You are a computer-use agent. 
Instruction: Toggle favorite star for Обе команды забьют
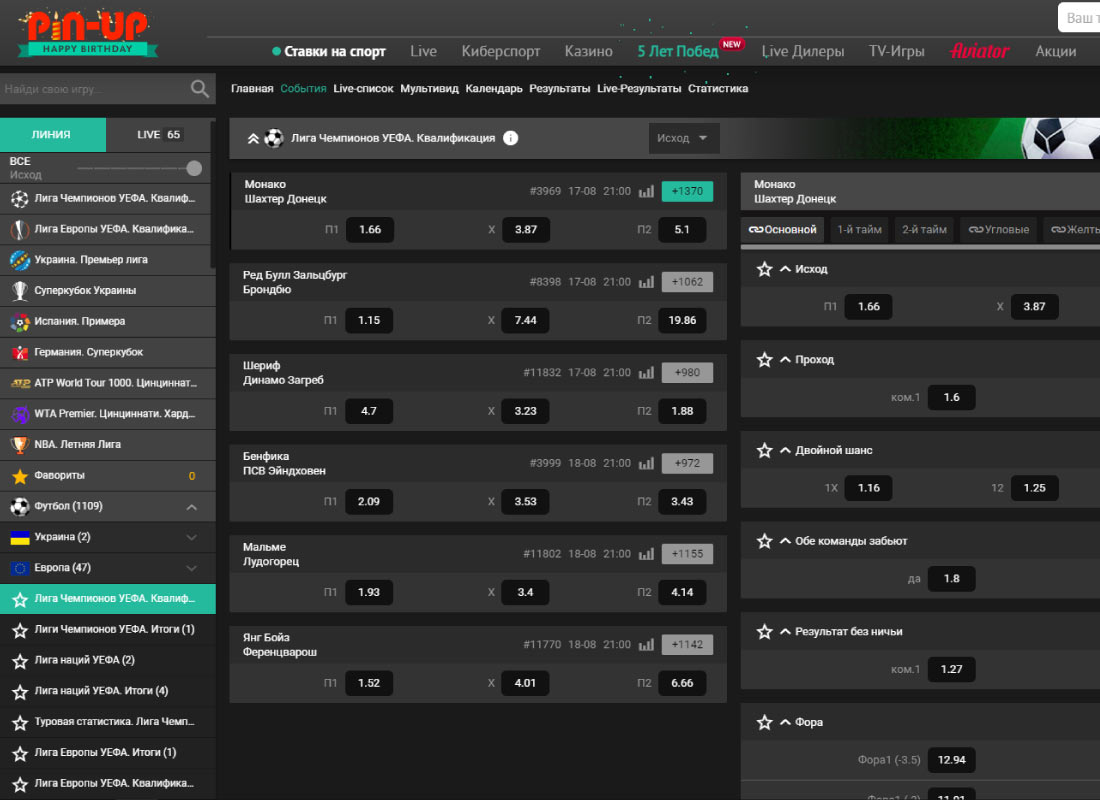pos(765,541)
